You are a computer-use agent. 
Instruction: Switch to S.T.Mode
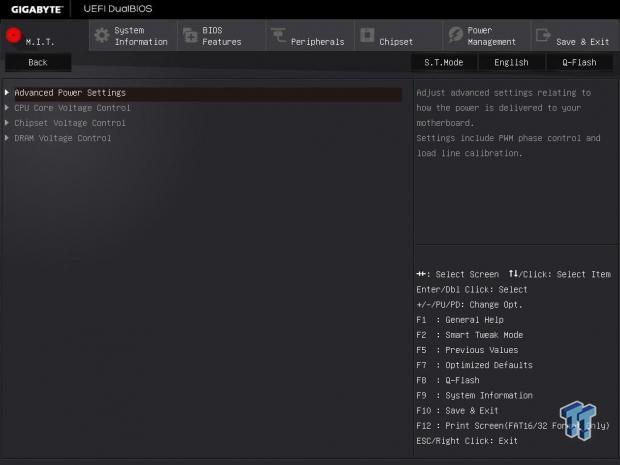click(x=444, y=62)
